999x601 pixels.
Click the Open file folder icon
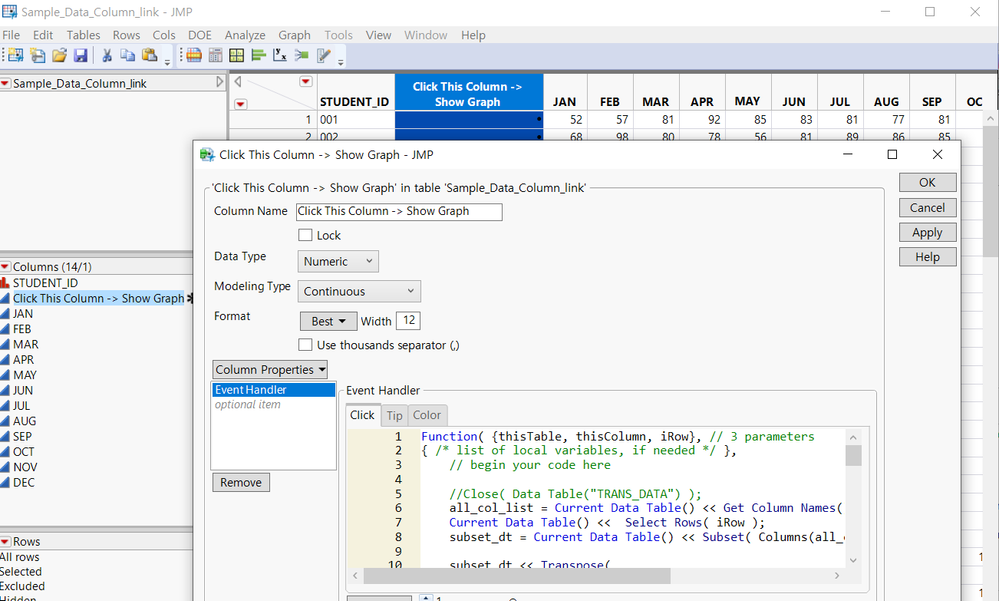(x=59, y=56)
